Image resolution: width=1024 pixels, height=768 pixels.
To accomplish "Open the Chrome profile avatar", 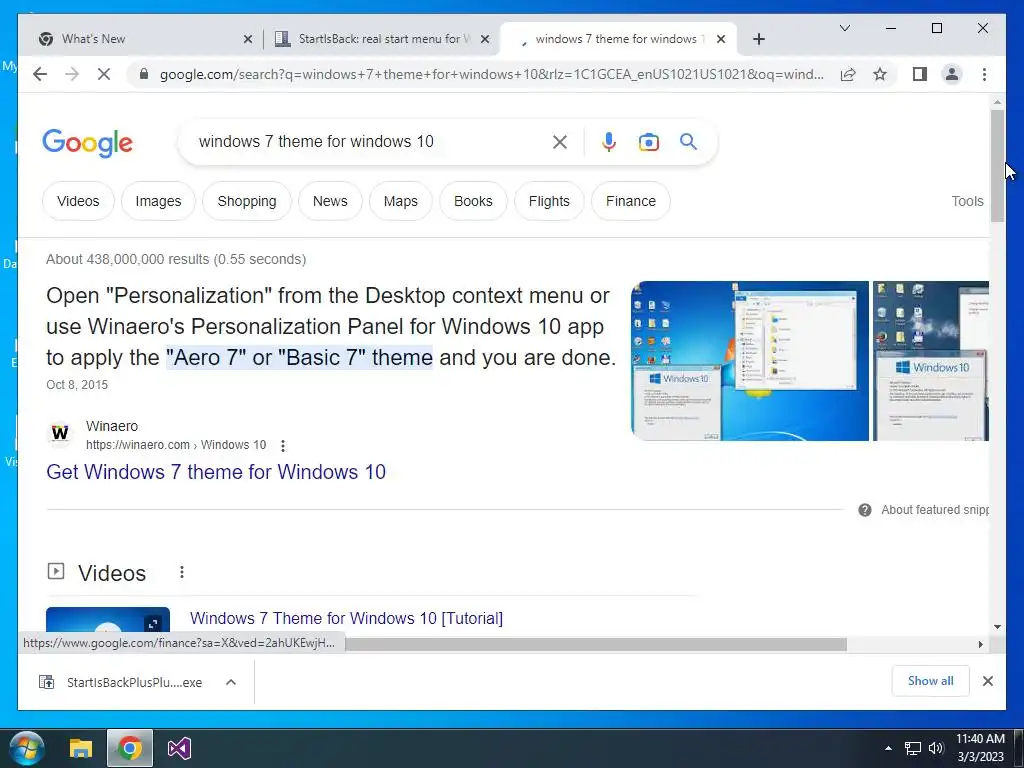I will pyautogui.click(x=952, y=74).
